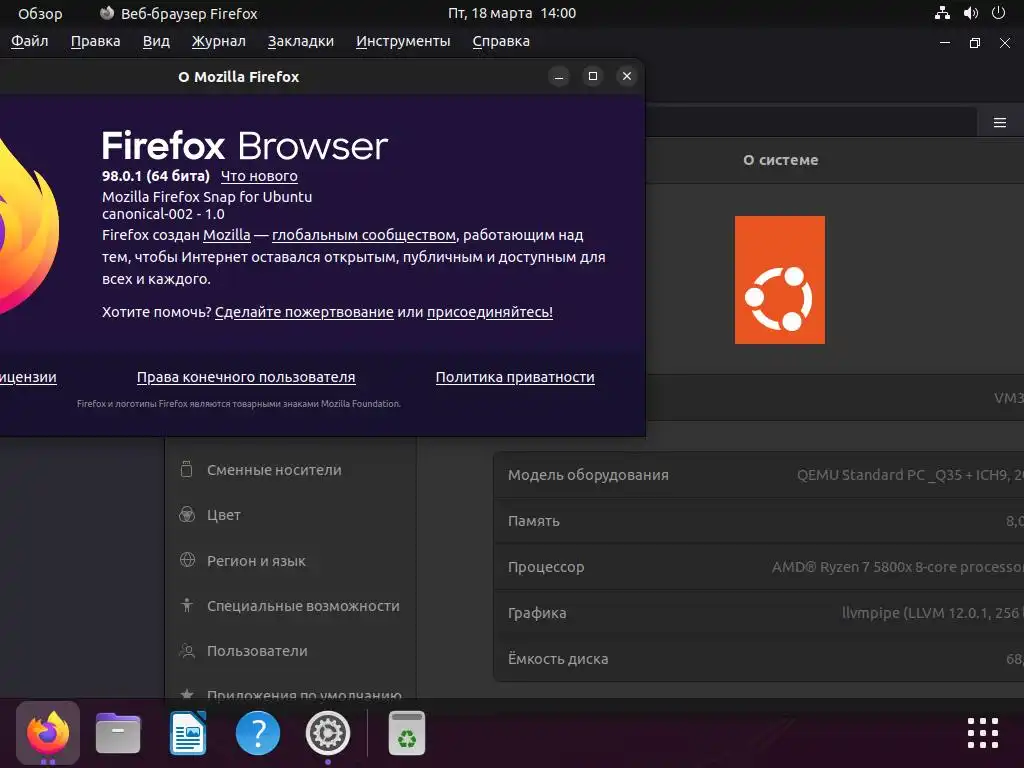This screenshot has height=768, width=1024.
Task: Click version text 98.0.1 (64 бита)
Action: pyautogui.click(x=155, y=176)
